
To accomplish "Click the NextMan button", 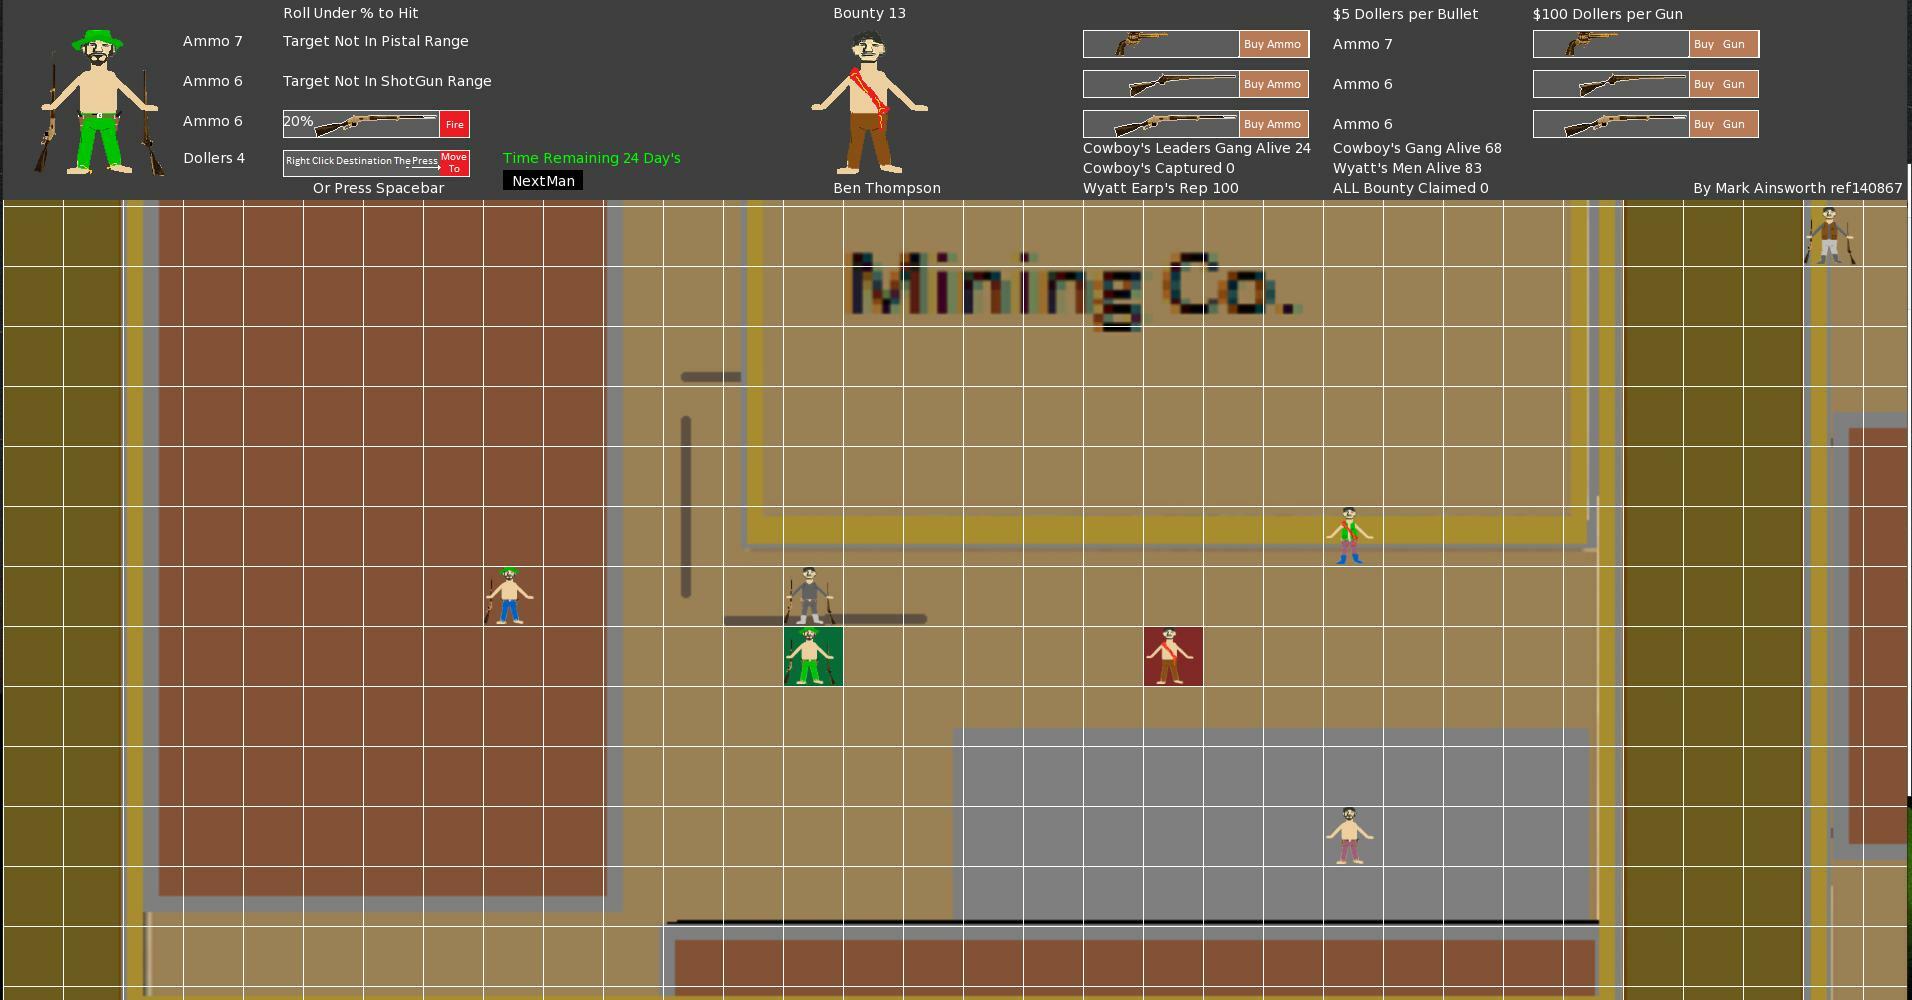I will pos(543,181).
